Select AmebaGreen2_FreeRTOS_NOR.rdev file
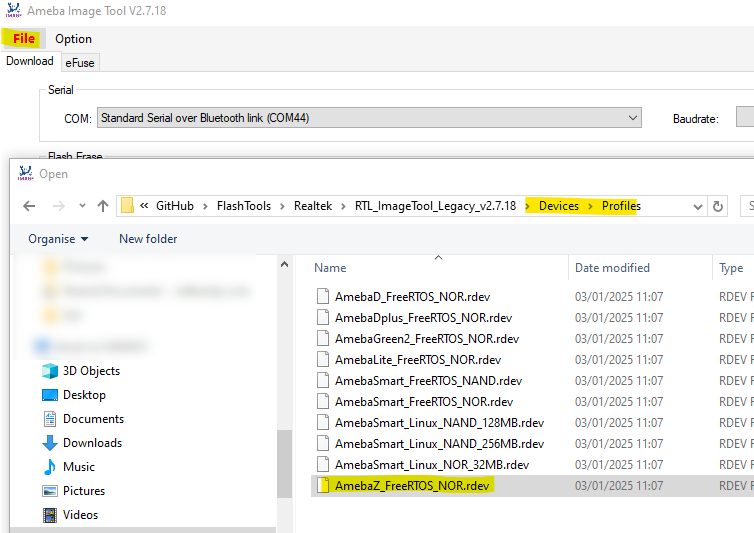754x533 pixels. pyautogui.click(x=427, y=339)
